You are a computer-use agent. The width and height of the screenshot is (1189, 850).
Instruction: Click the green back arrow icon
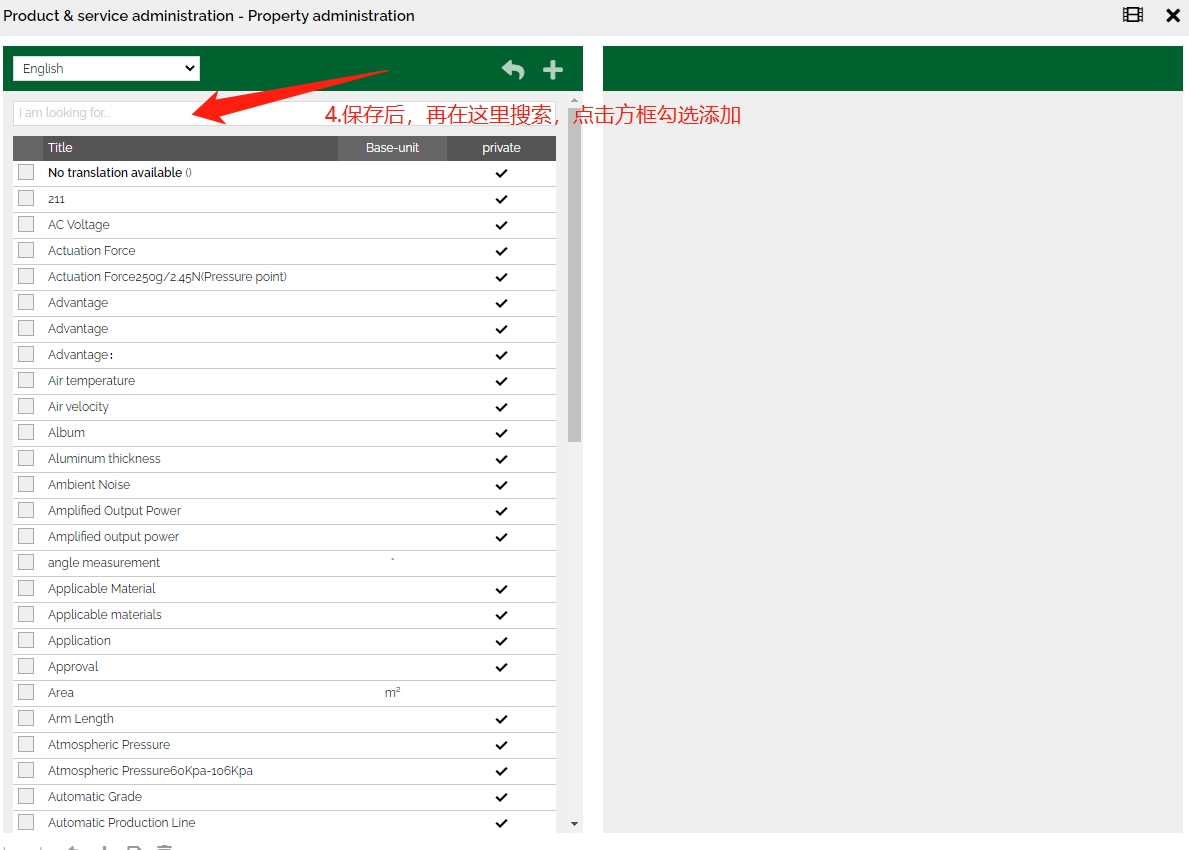coord(513,69)
